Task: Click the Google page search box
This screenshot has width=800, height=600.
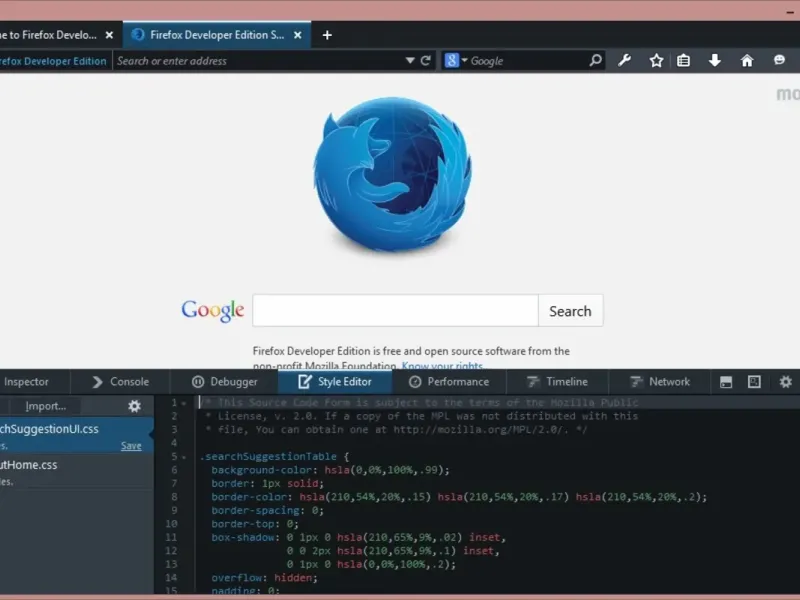Action: pos(395,310)
